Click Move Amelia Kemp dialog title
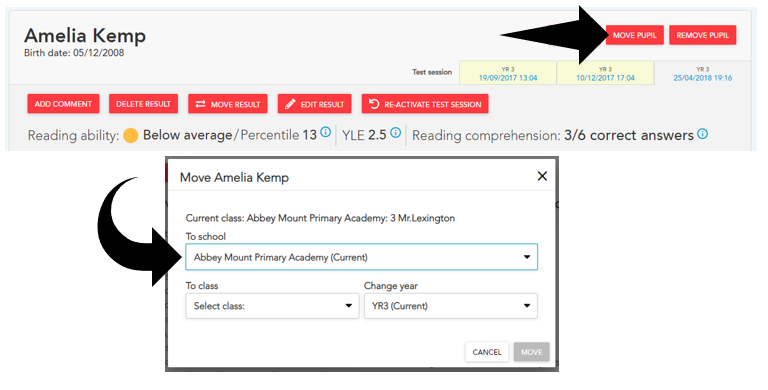The height and width of the screenshot is (390, 768). click(x=234, y=177)
